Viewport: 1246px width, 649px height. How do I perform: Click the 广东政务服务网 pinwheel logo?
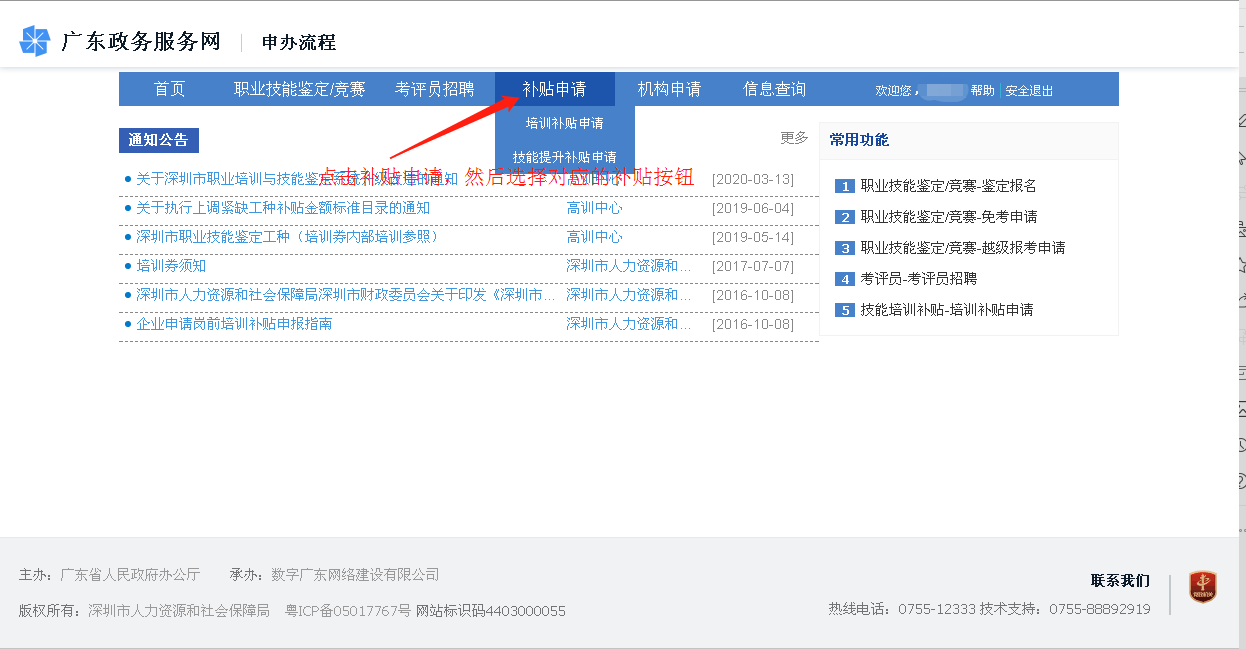point(35,42)
